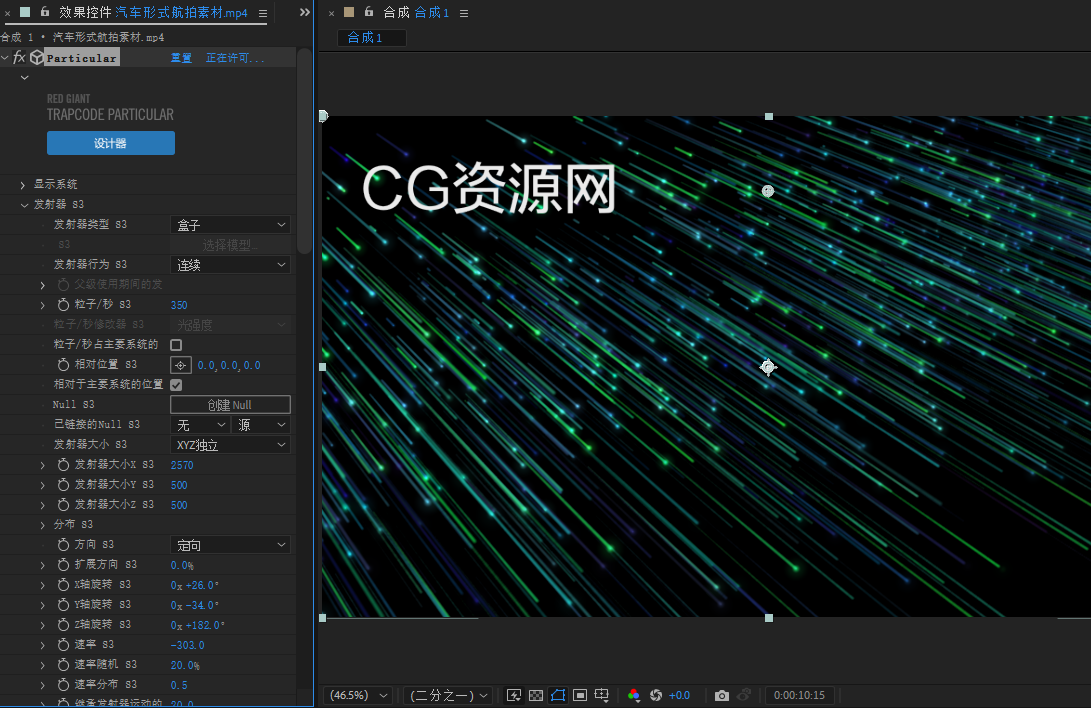The width and height of the screenshot is (1091, 708).
Task: Toggle stopwatch for 发射器大小Y S3
Action: point(63,485)
